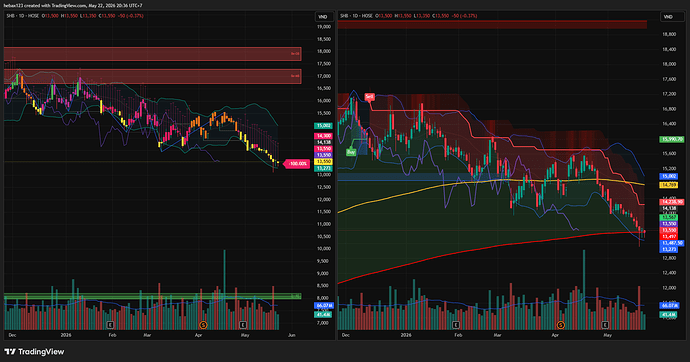Click the blue 15,002 price label on right chart
The image size is (690, 362).
(x=668, y=176)
